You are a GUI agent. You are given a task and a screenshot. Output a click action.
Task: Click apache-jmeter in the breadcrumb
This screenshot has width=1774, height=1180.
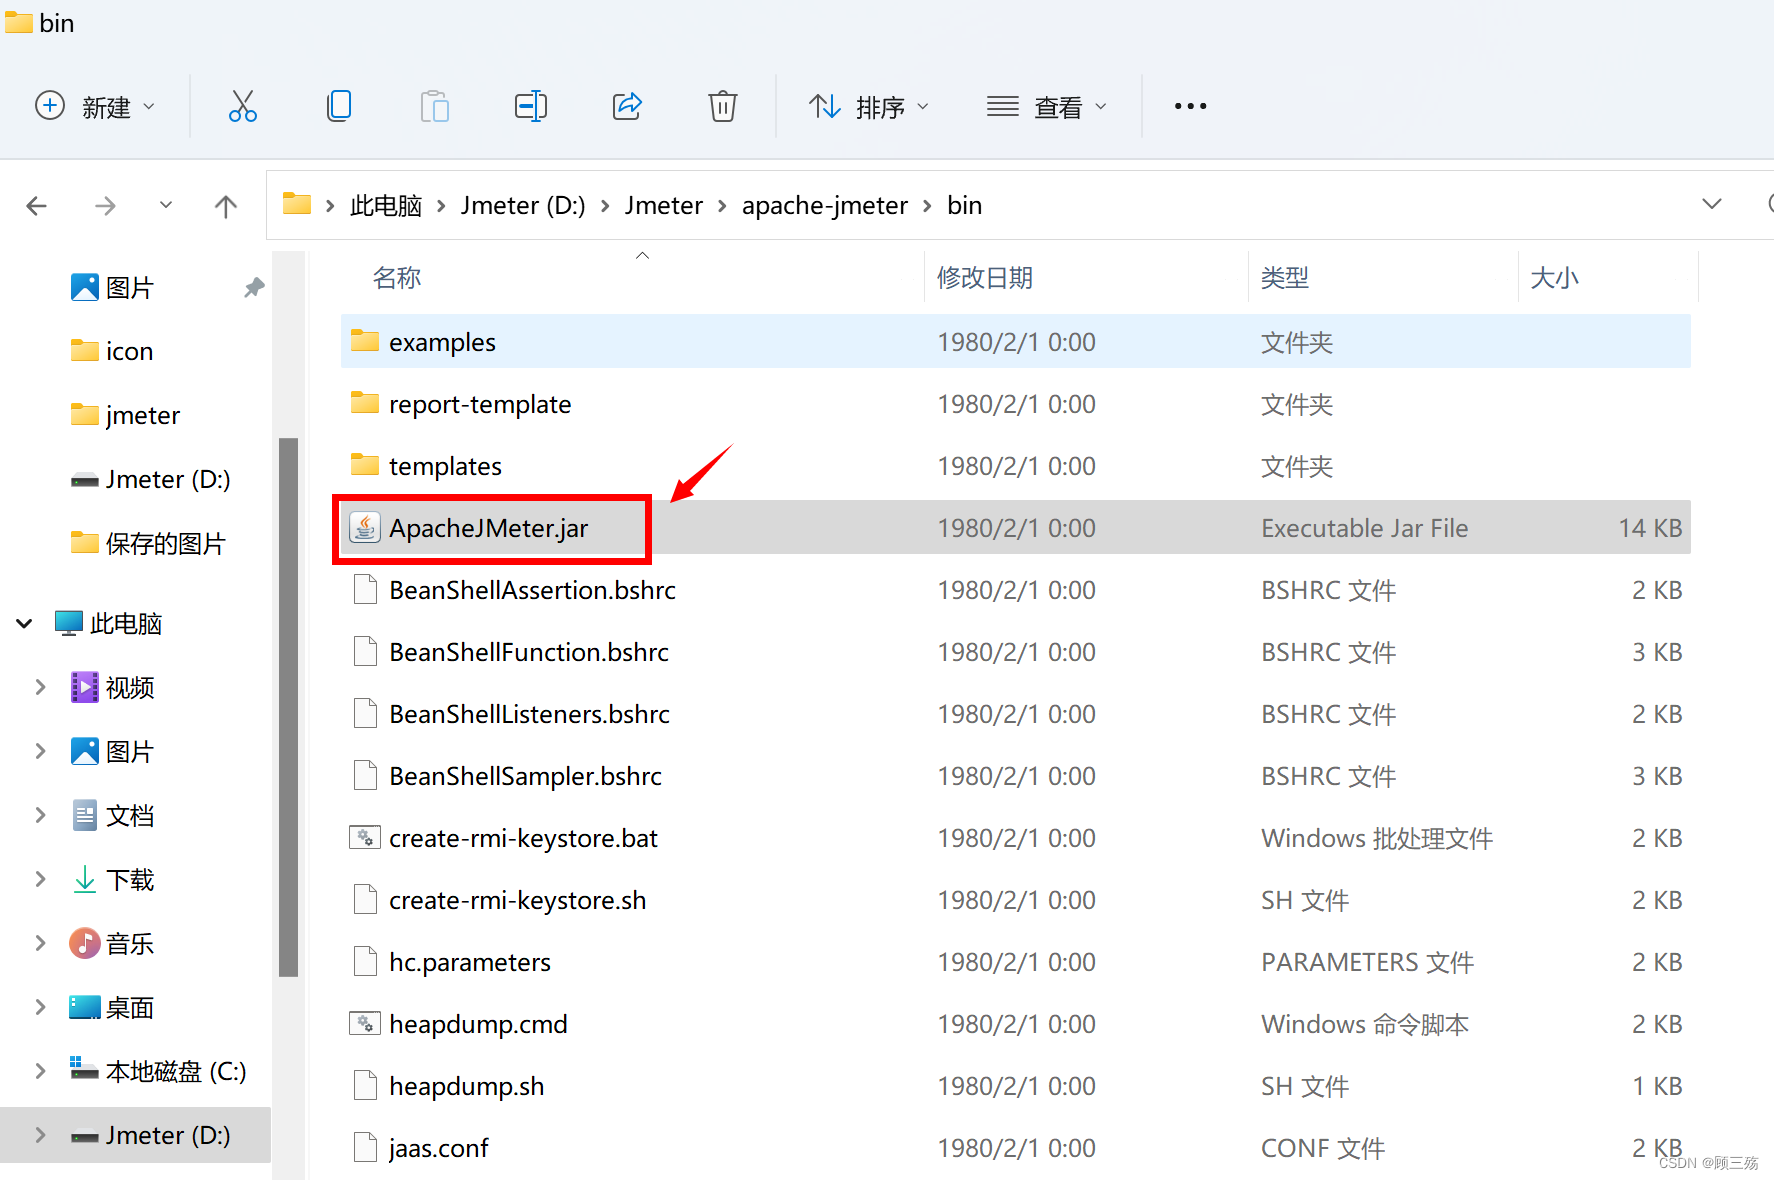[825, 205]
